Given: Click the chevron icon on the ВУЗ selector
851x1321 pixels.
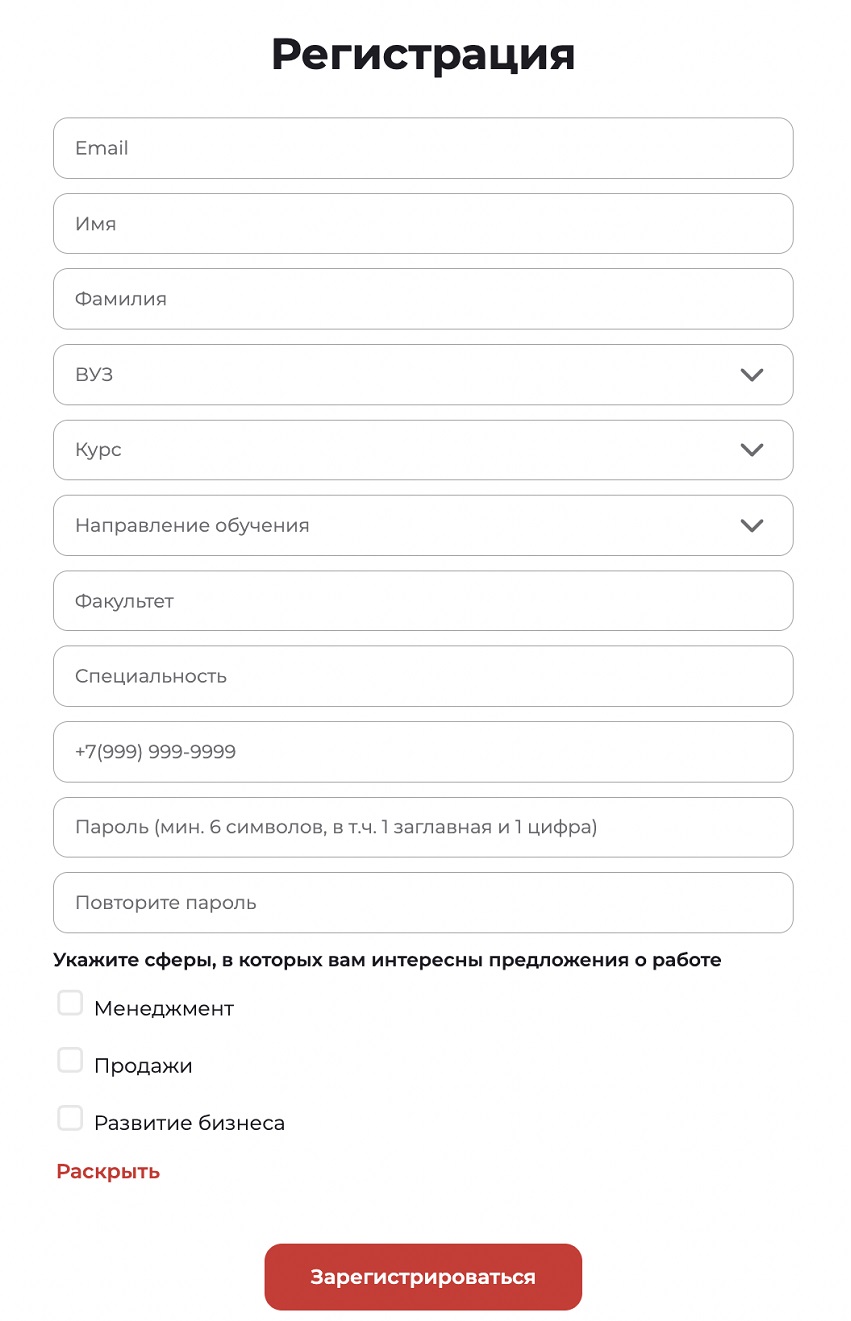Looking at the screenshot, I should 751,374.
